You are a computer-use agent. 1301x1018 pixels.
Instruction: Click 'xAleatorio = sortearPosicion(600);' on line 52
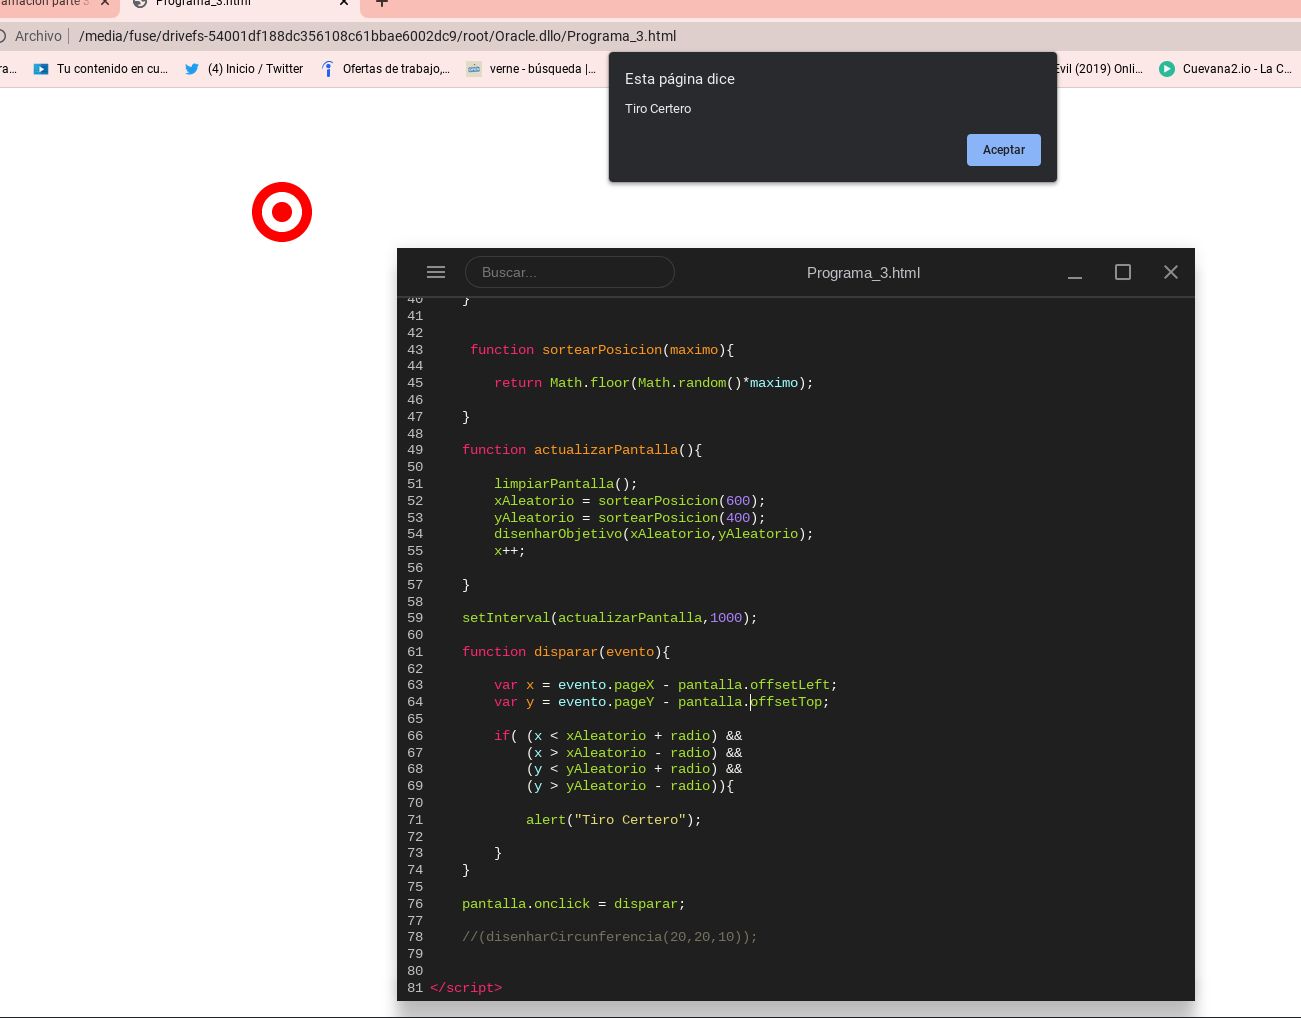tap(630, 501)
